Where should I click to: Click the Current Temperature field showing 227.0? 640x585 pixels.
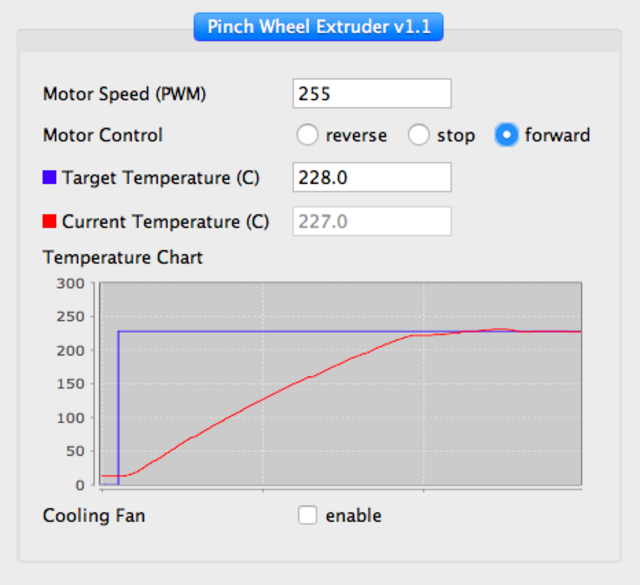point(372,221)
